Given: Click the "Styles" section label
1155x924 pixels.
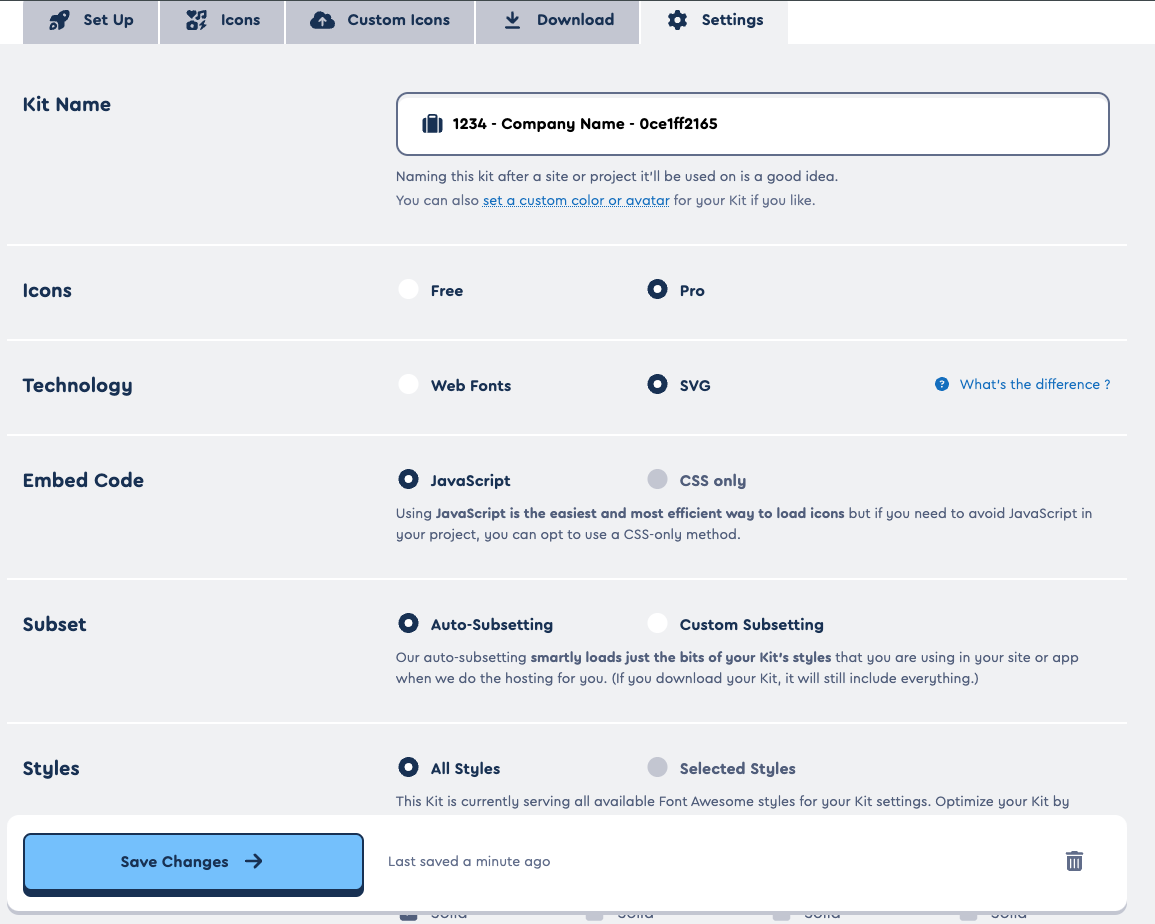Looking at the screenshot, I should point(51,769).
